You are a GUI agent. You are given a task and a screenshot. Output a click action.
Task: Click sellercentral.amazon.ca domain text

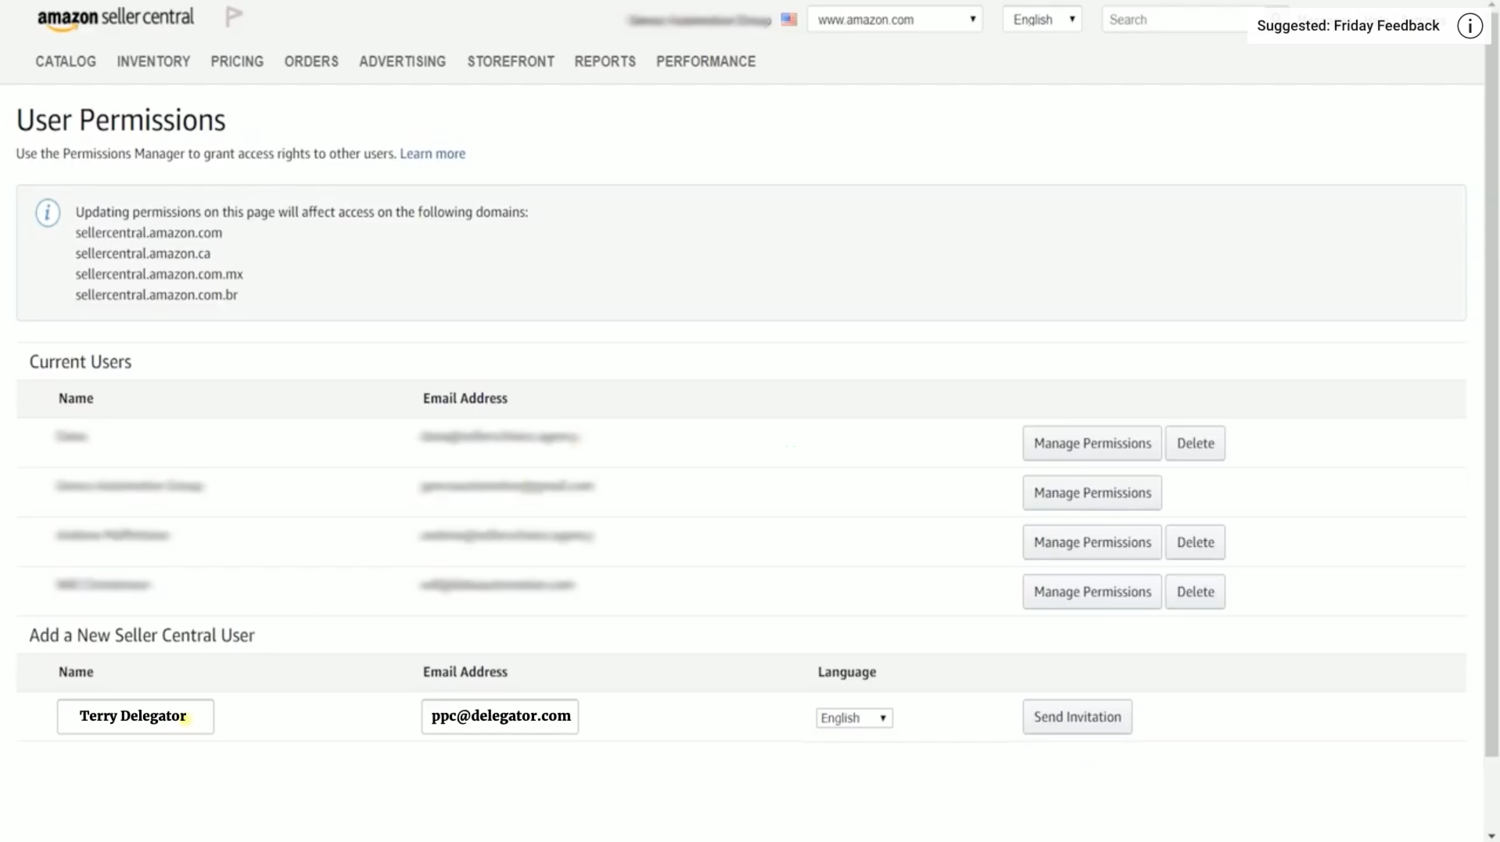pos(143,254)
